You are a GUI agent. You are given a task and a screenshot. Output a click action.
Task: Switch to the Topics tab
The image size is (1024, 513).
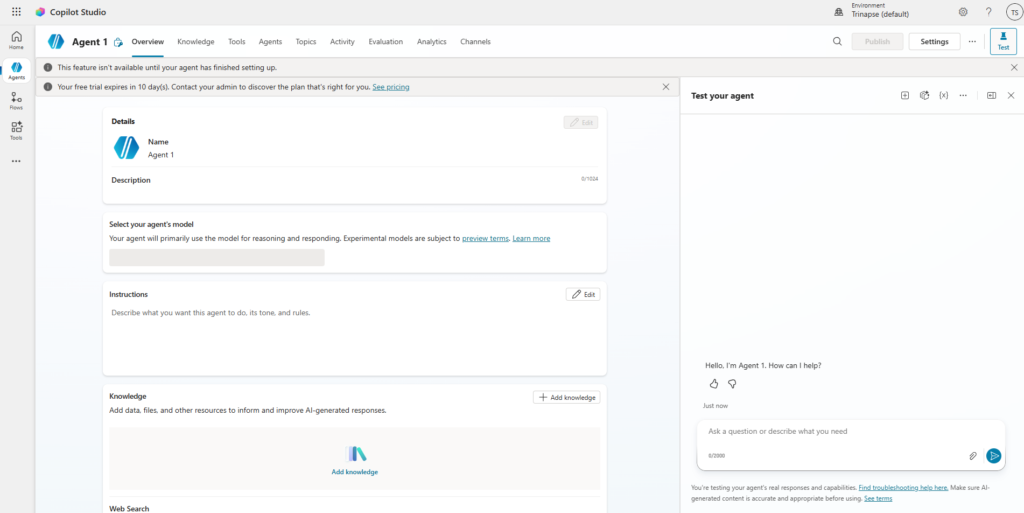306,42
